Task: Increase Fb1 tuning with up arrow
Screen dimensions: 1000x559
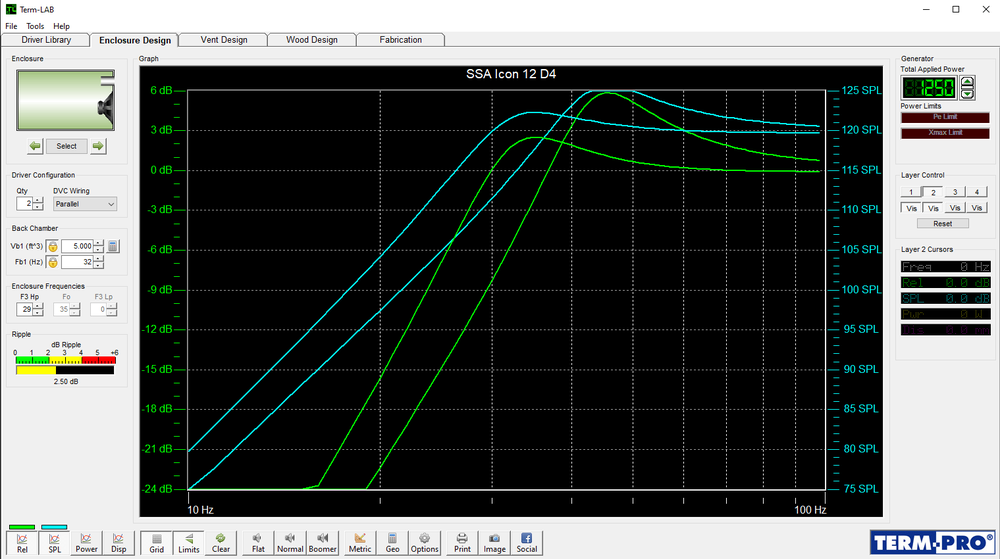Action: pyautogui.click(x=98, y=259)
